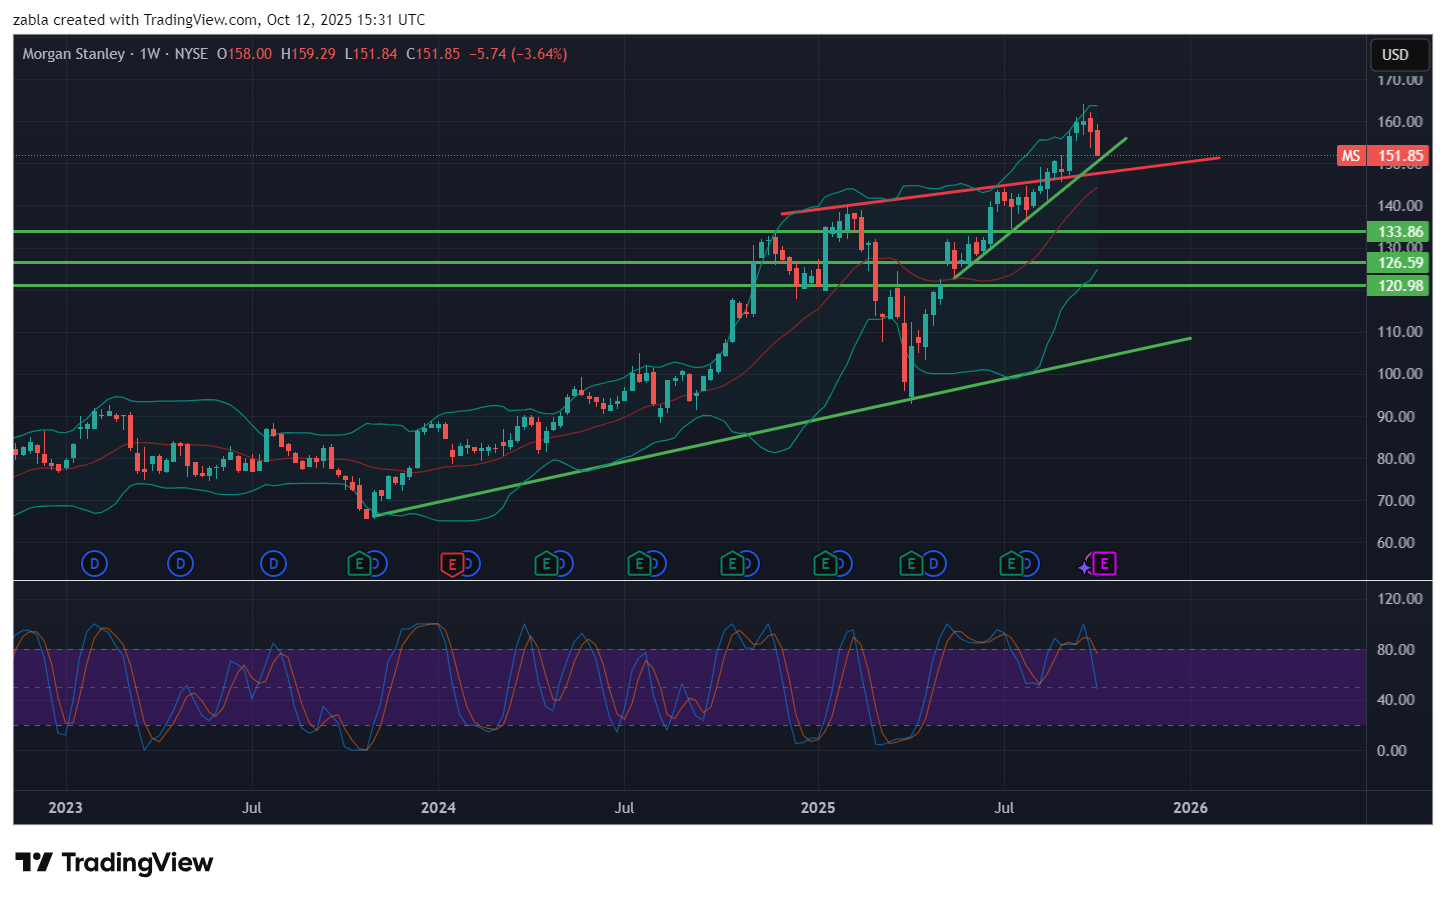Select the 133.86 green price level label
The width and height of the screenshot is (1446, 900).
pyautogui.click(x=1400, y=232)
